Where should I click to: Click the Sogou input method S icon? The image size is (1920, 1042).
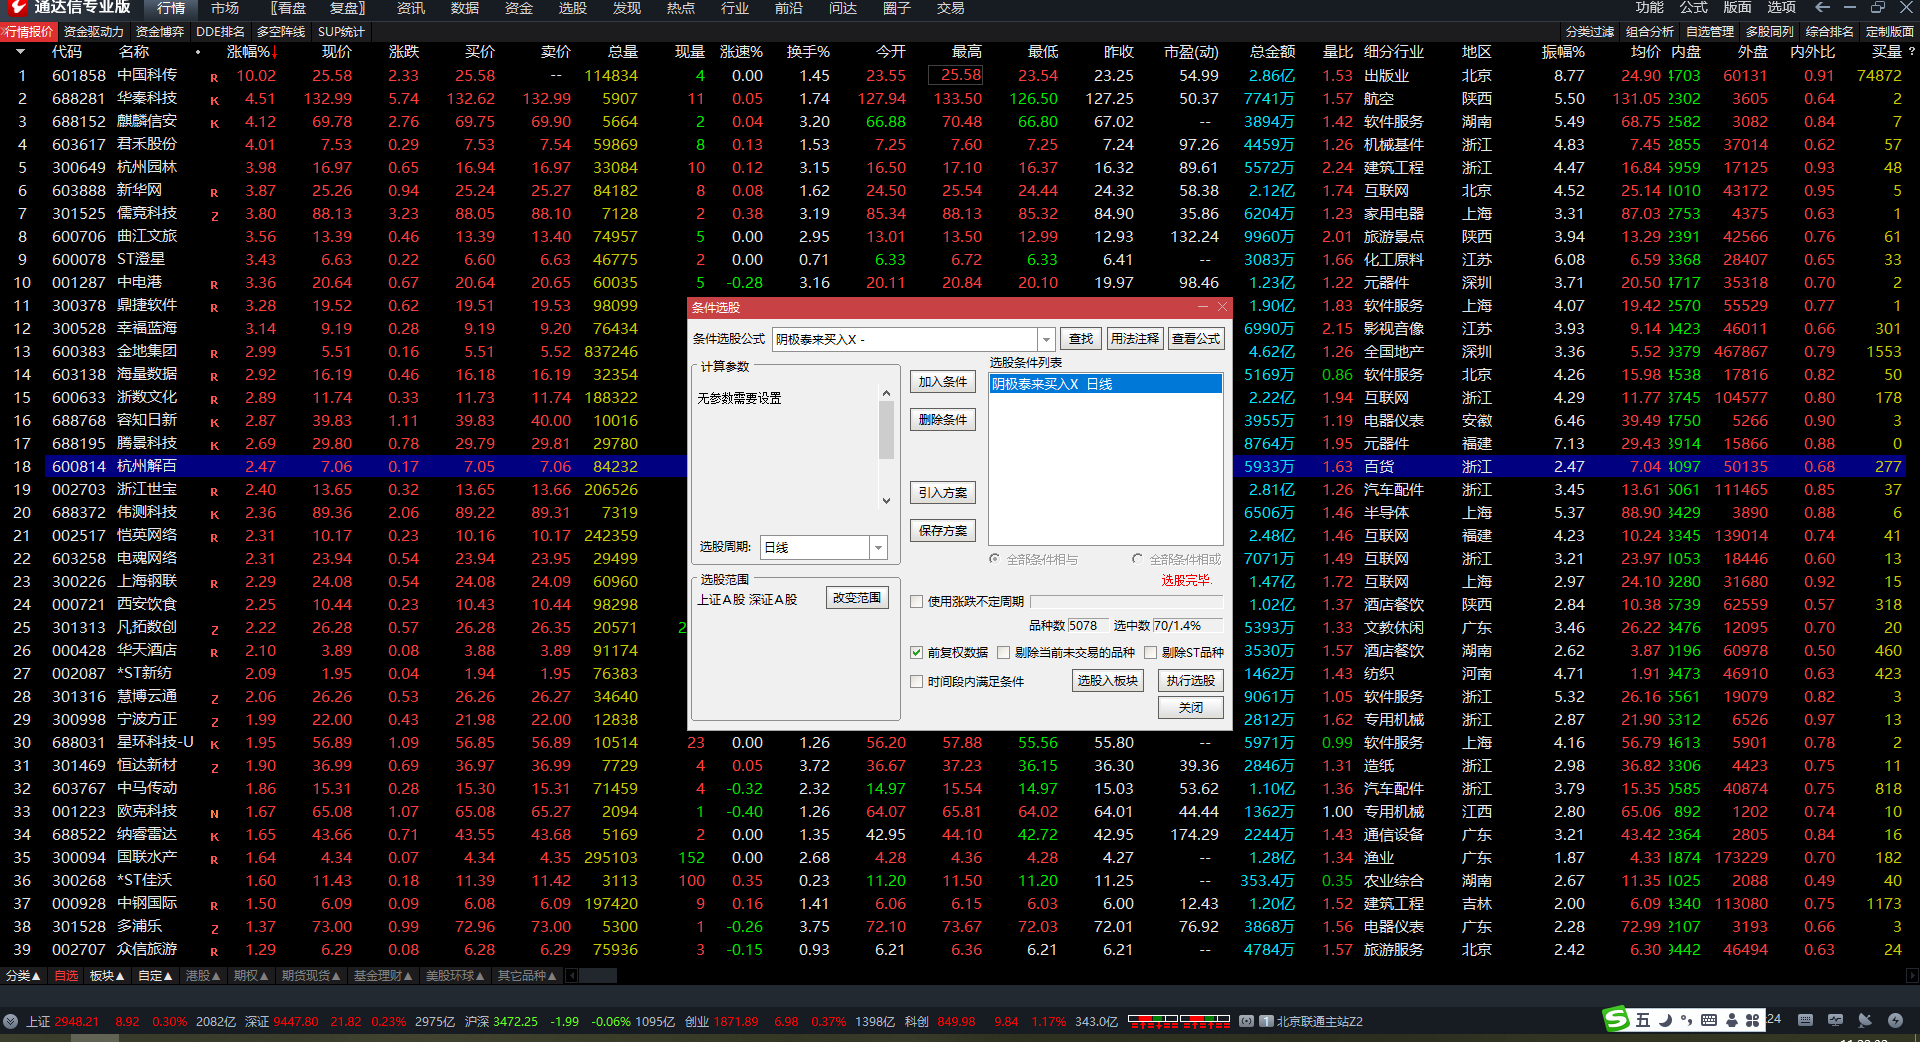1616,1019
